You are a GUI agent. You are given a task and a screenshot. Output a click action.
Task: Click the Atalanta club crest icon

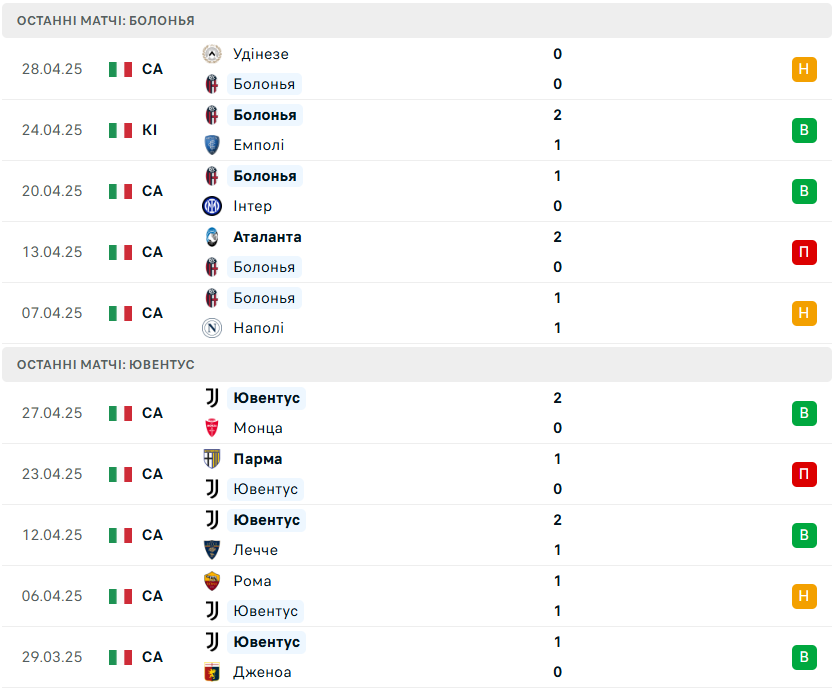point(212,237)
